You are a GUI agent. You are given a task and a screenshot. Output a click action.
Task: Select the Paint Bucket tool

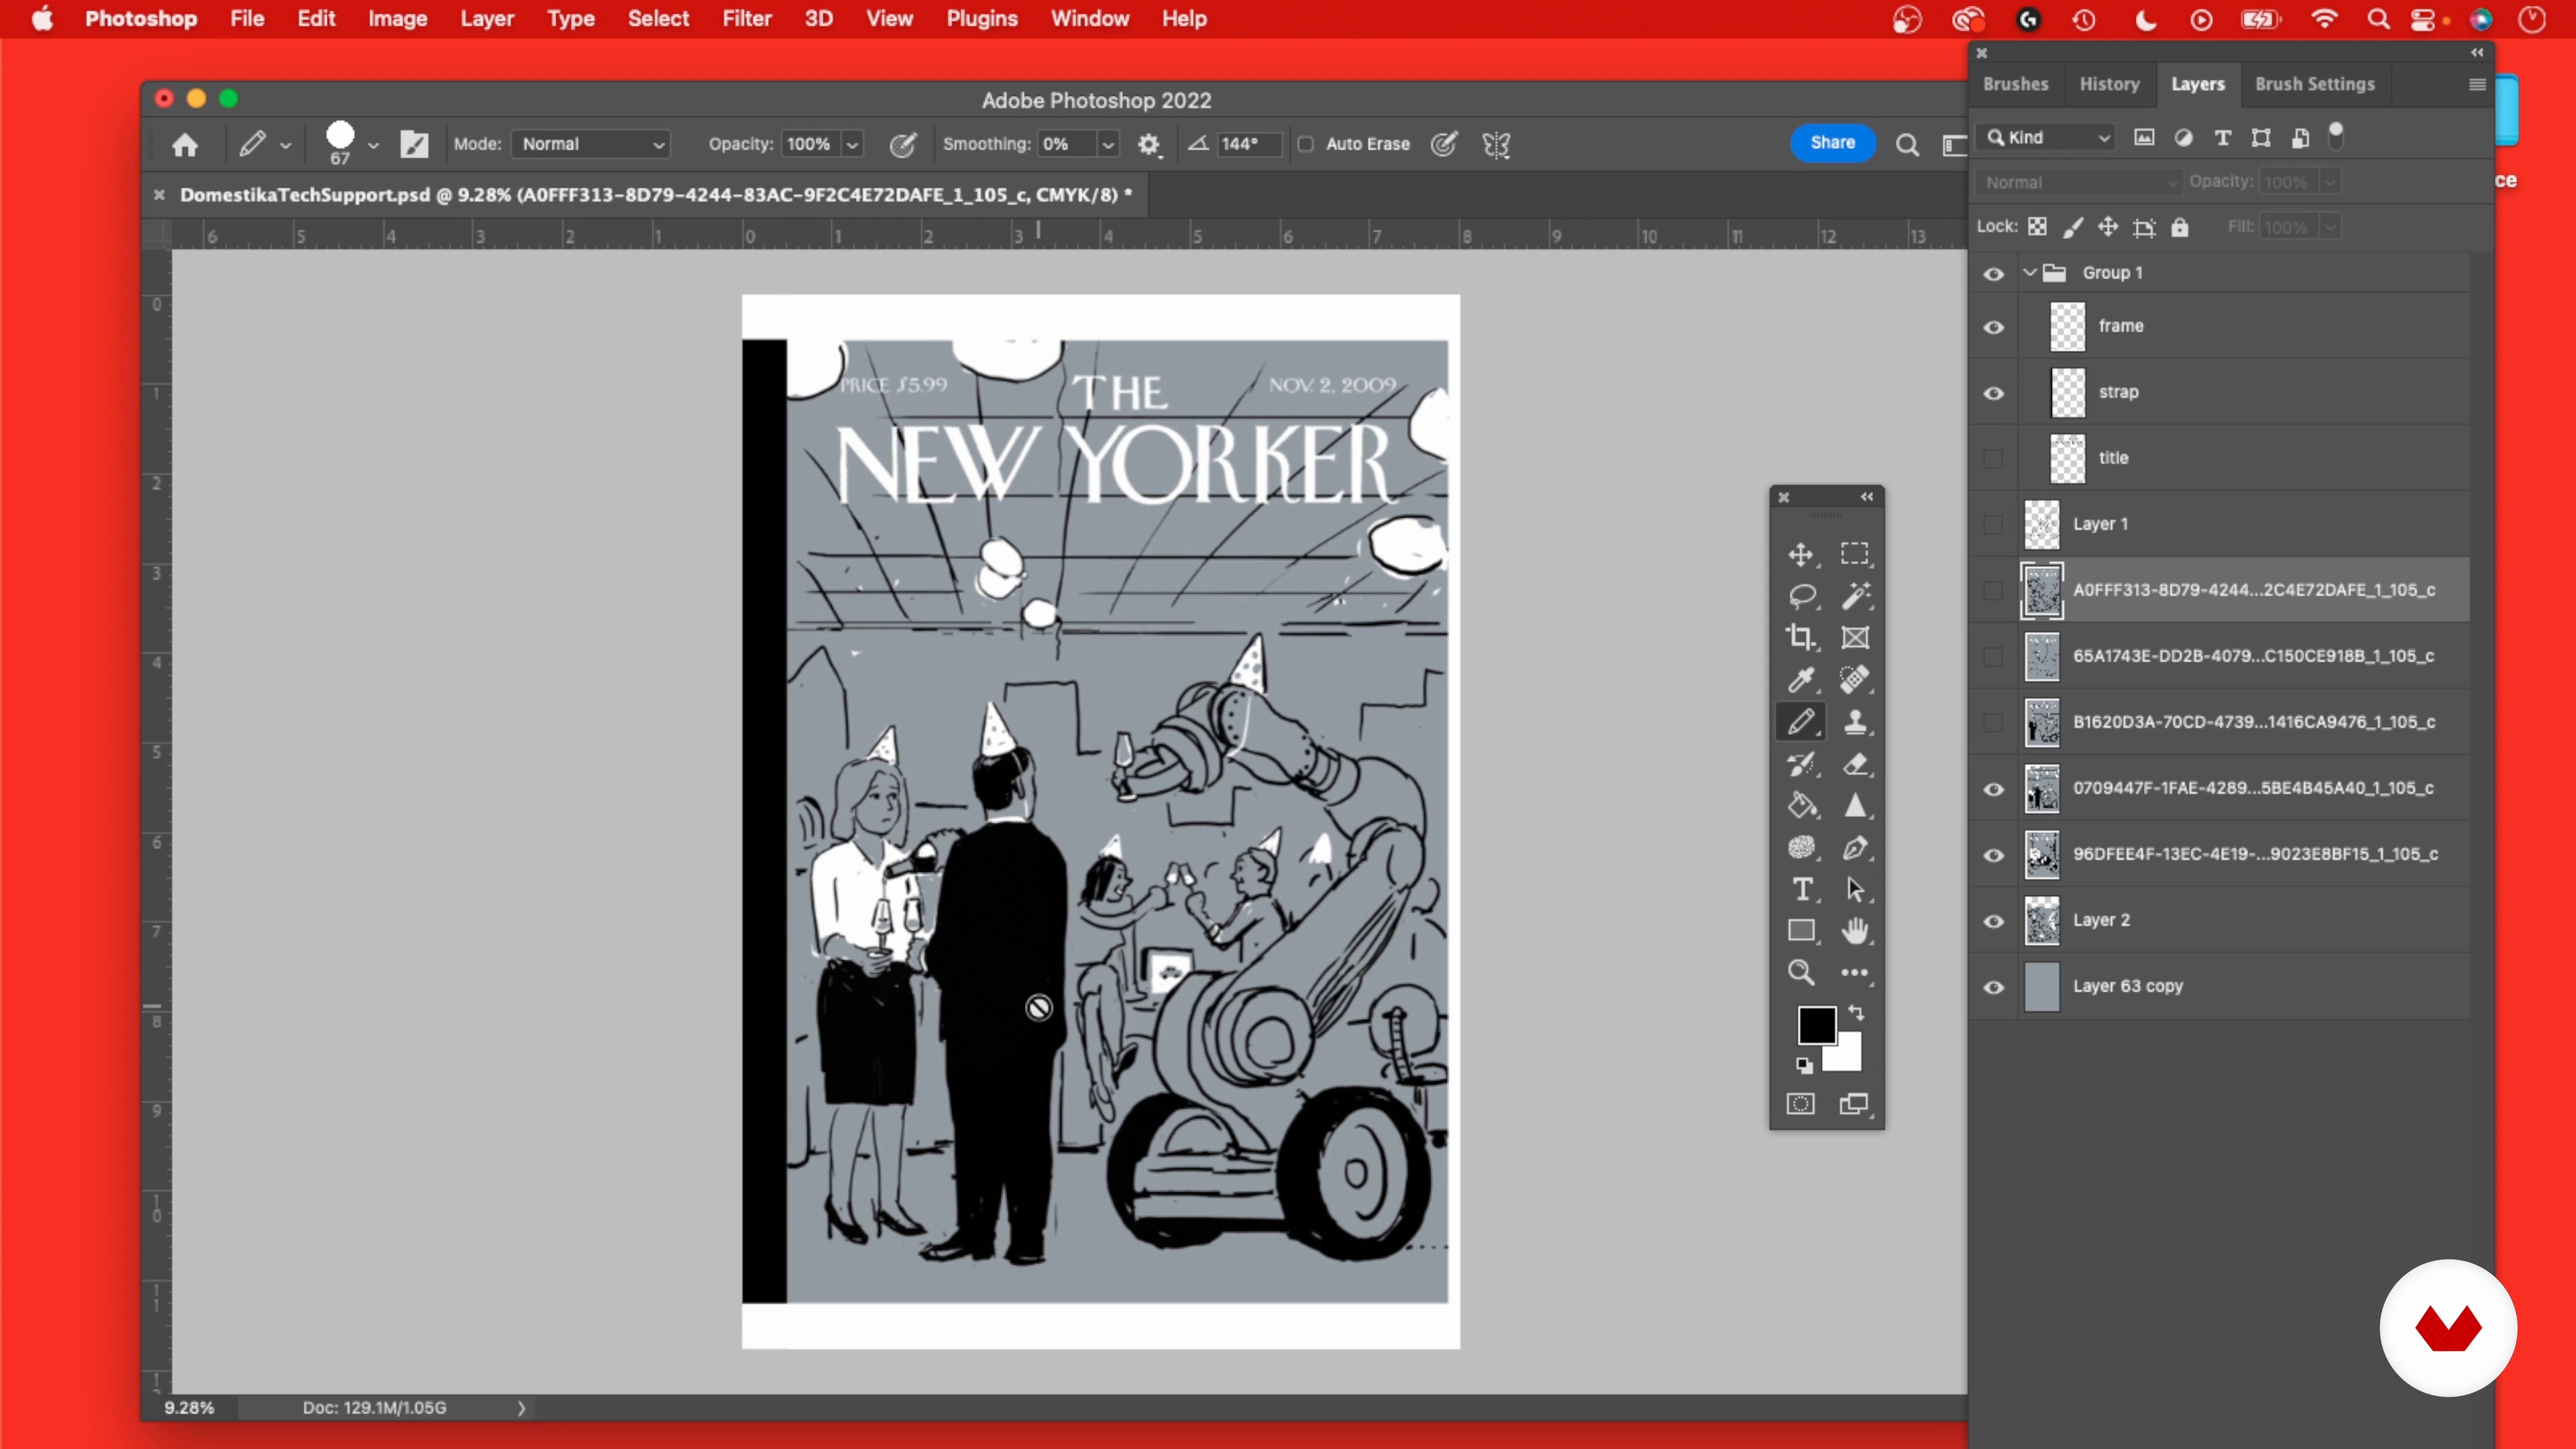click(1801, 806)
